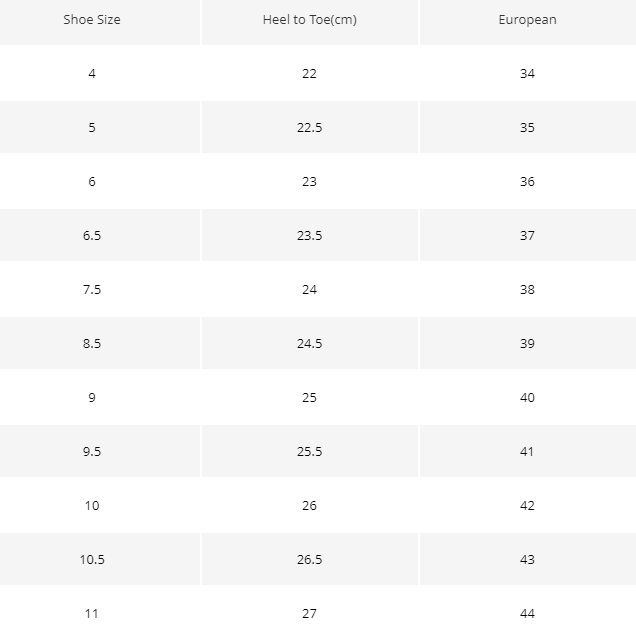Click the European column header
Viewport: 636px width, 636px height.
(x=527, y=20)
